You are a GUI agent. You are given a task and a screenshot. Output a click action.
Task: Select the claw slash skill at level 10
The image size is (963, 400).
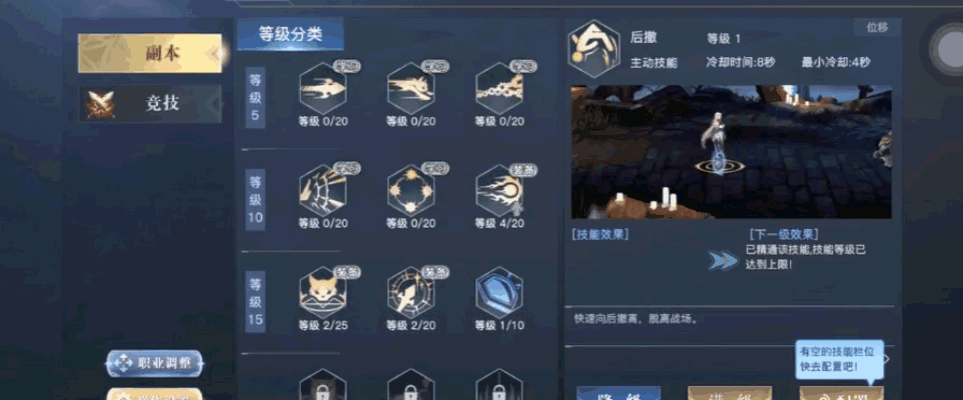323,190
